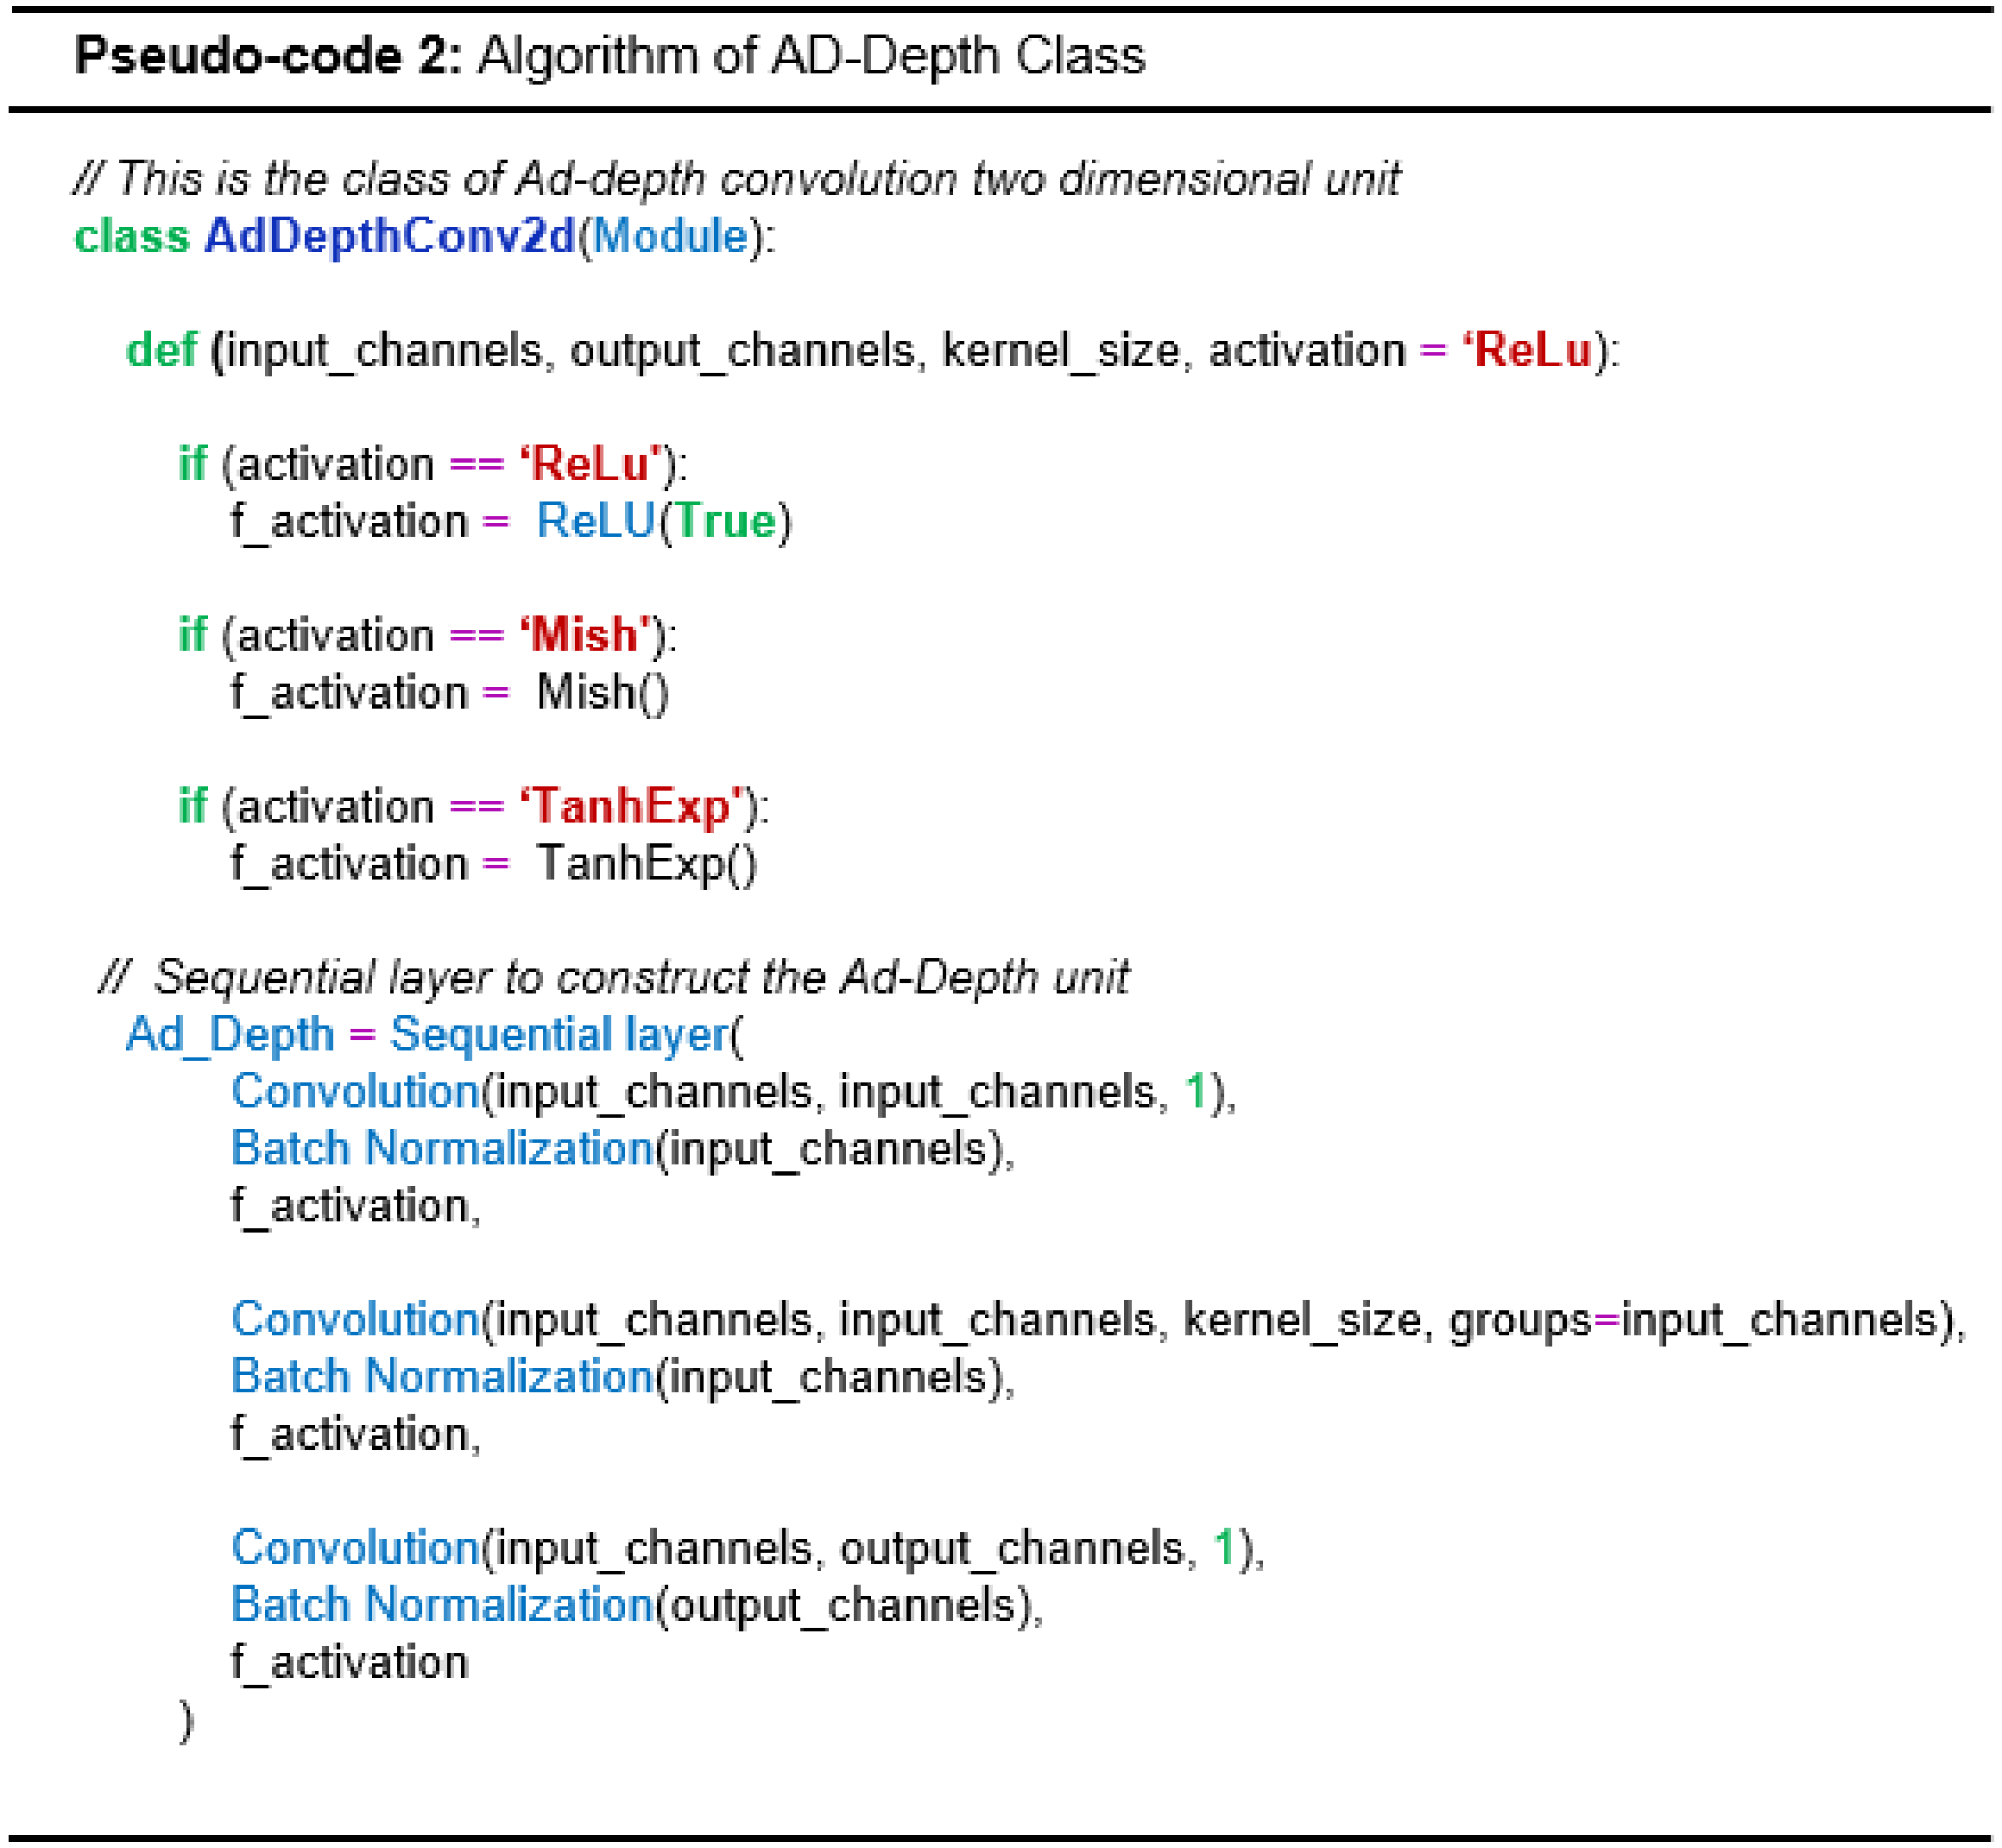Click the green 'def' keyword
Viewport: 2002px width, 1848px height.
(161, 351)
